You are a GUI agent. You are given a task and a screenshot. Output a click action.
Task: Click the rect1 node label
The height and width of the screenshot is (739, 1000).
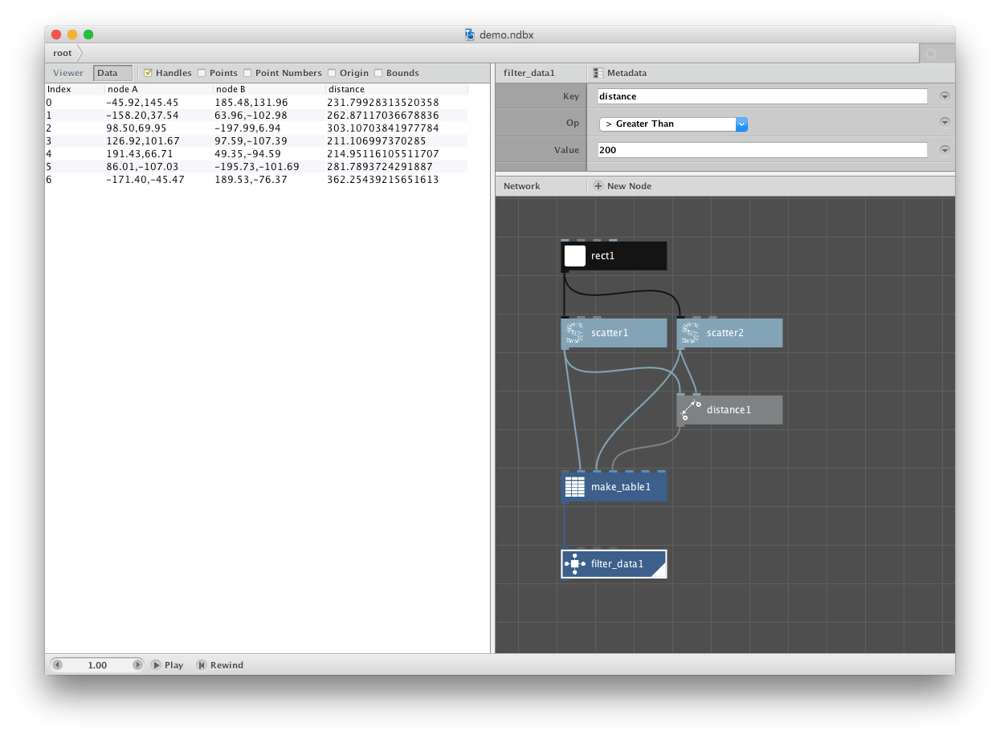click(x=603, y=256)
